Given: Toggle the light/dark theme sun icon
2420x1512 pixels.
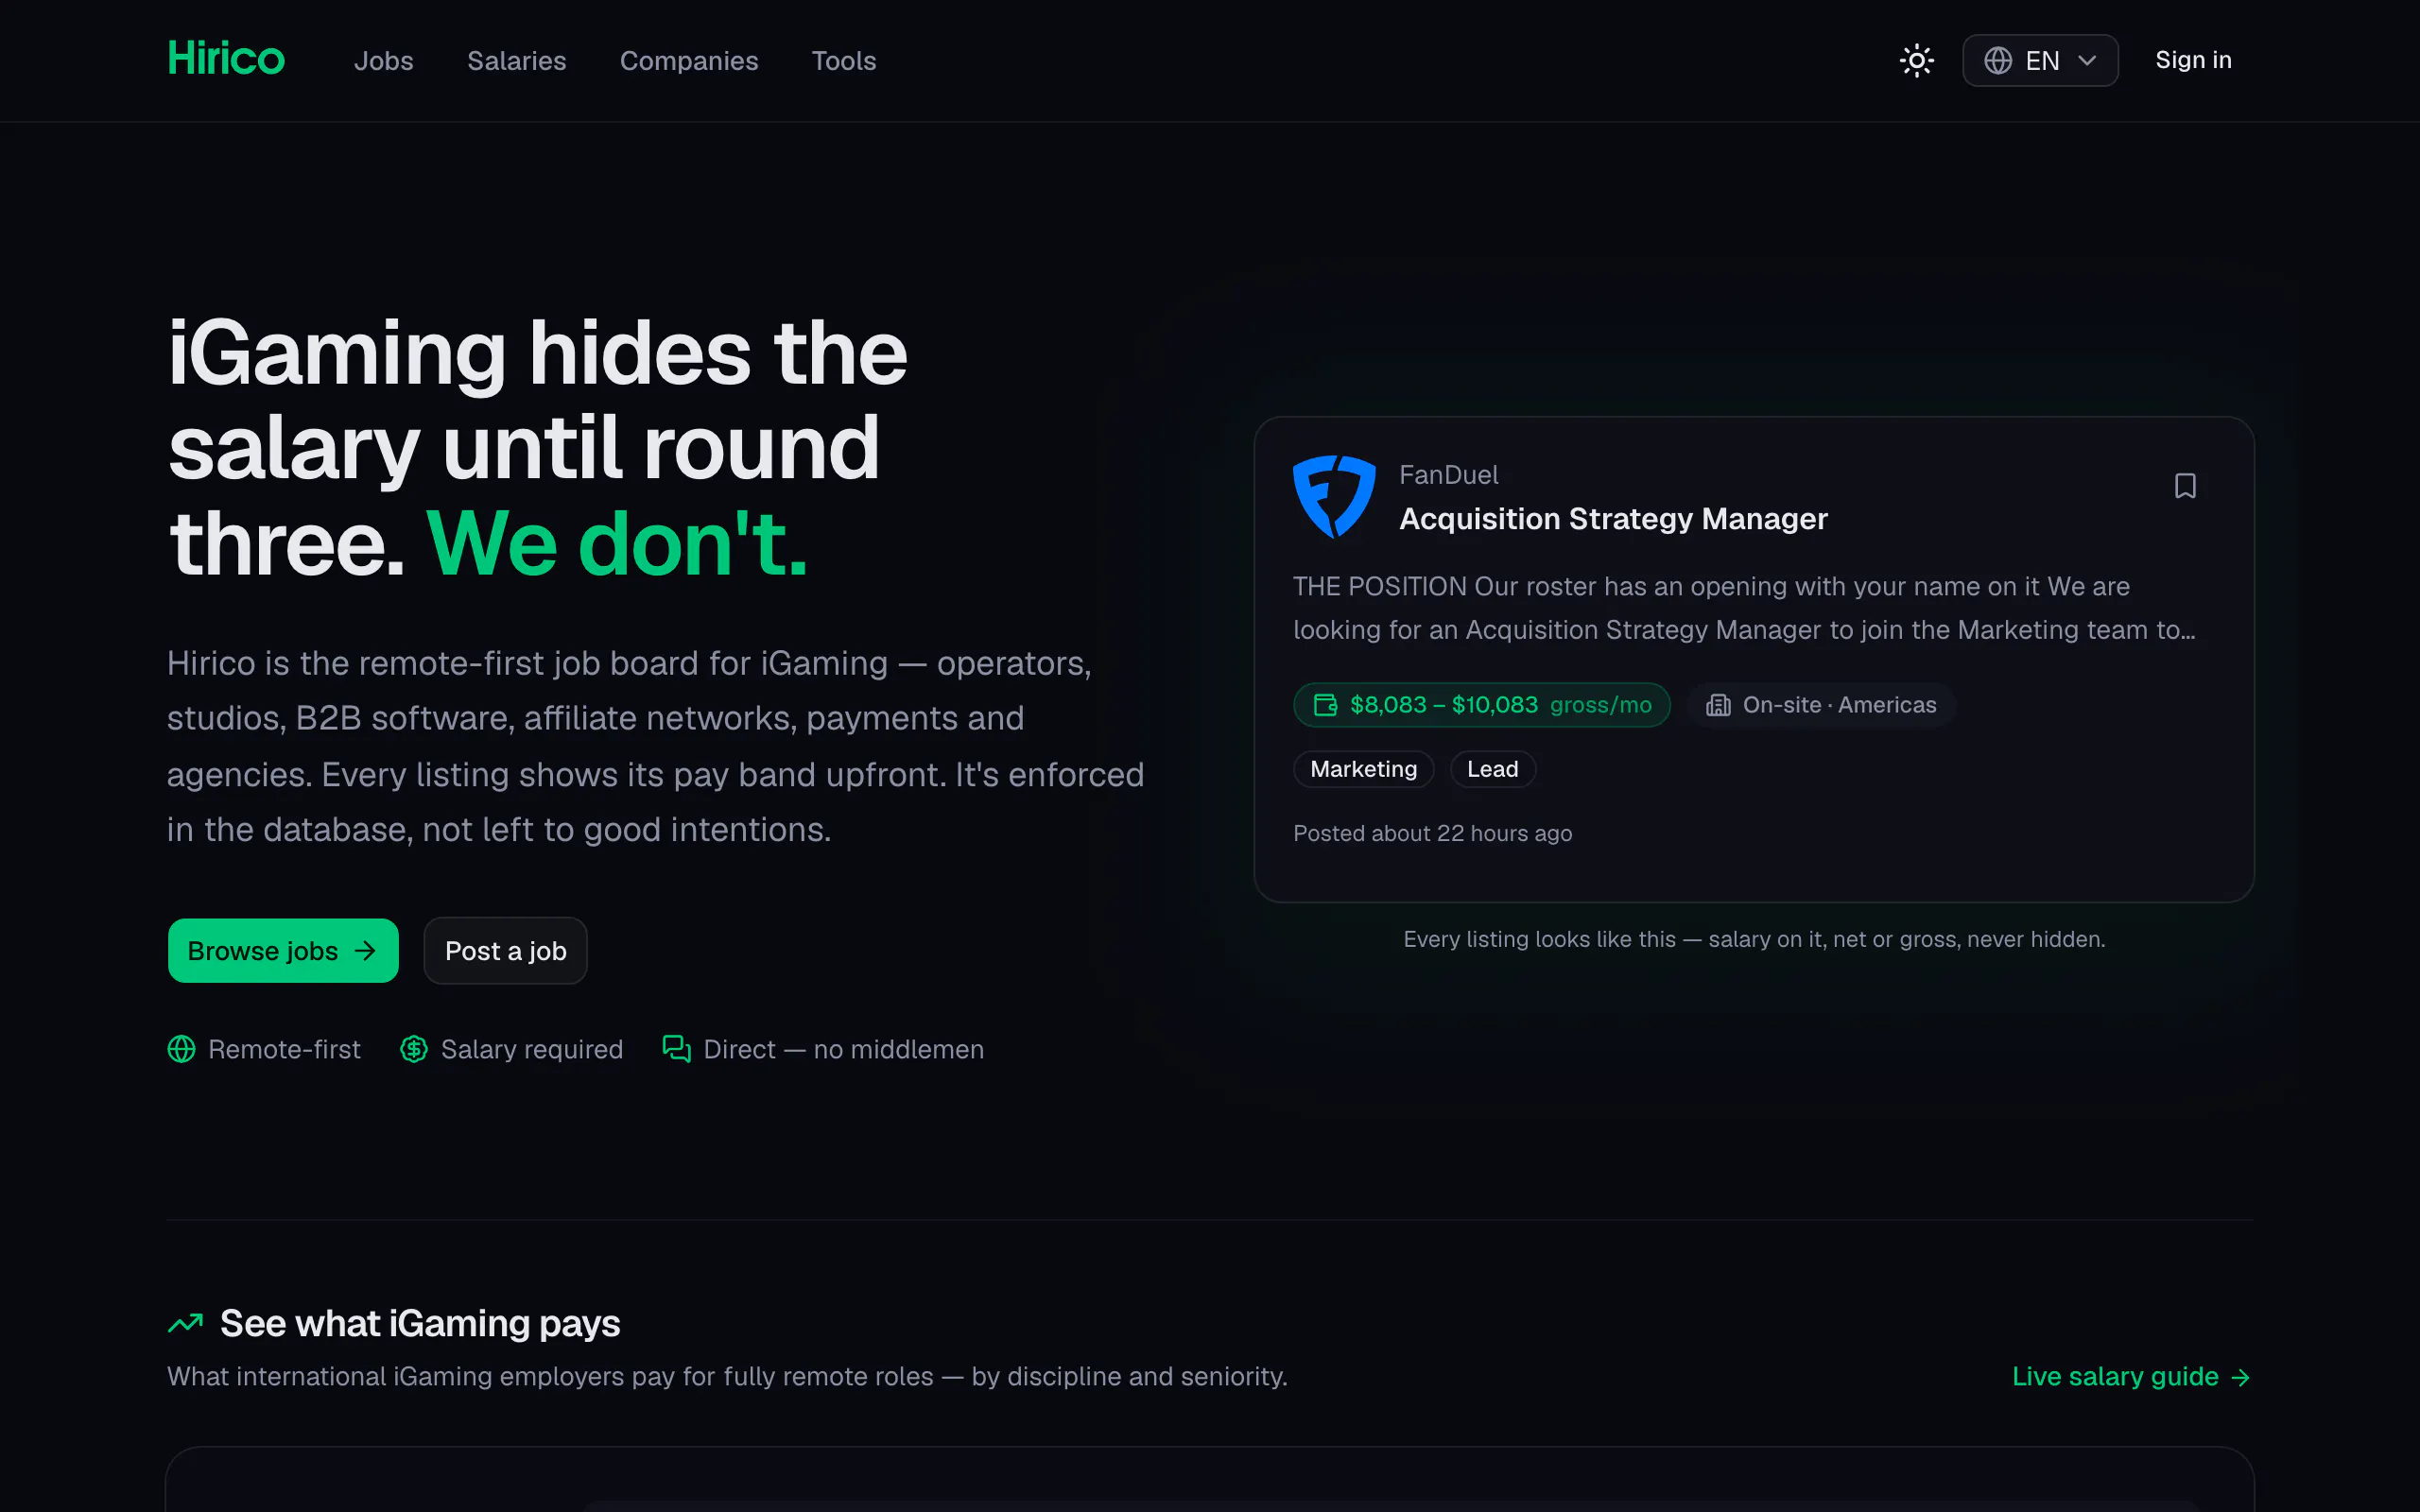Looking at the screenshot, I should [1916, 60].
